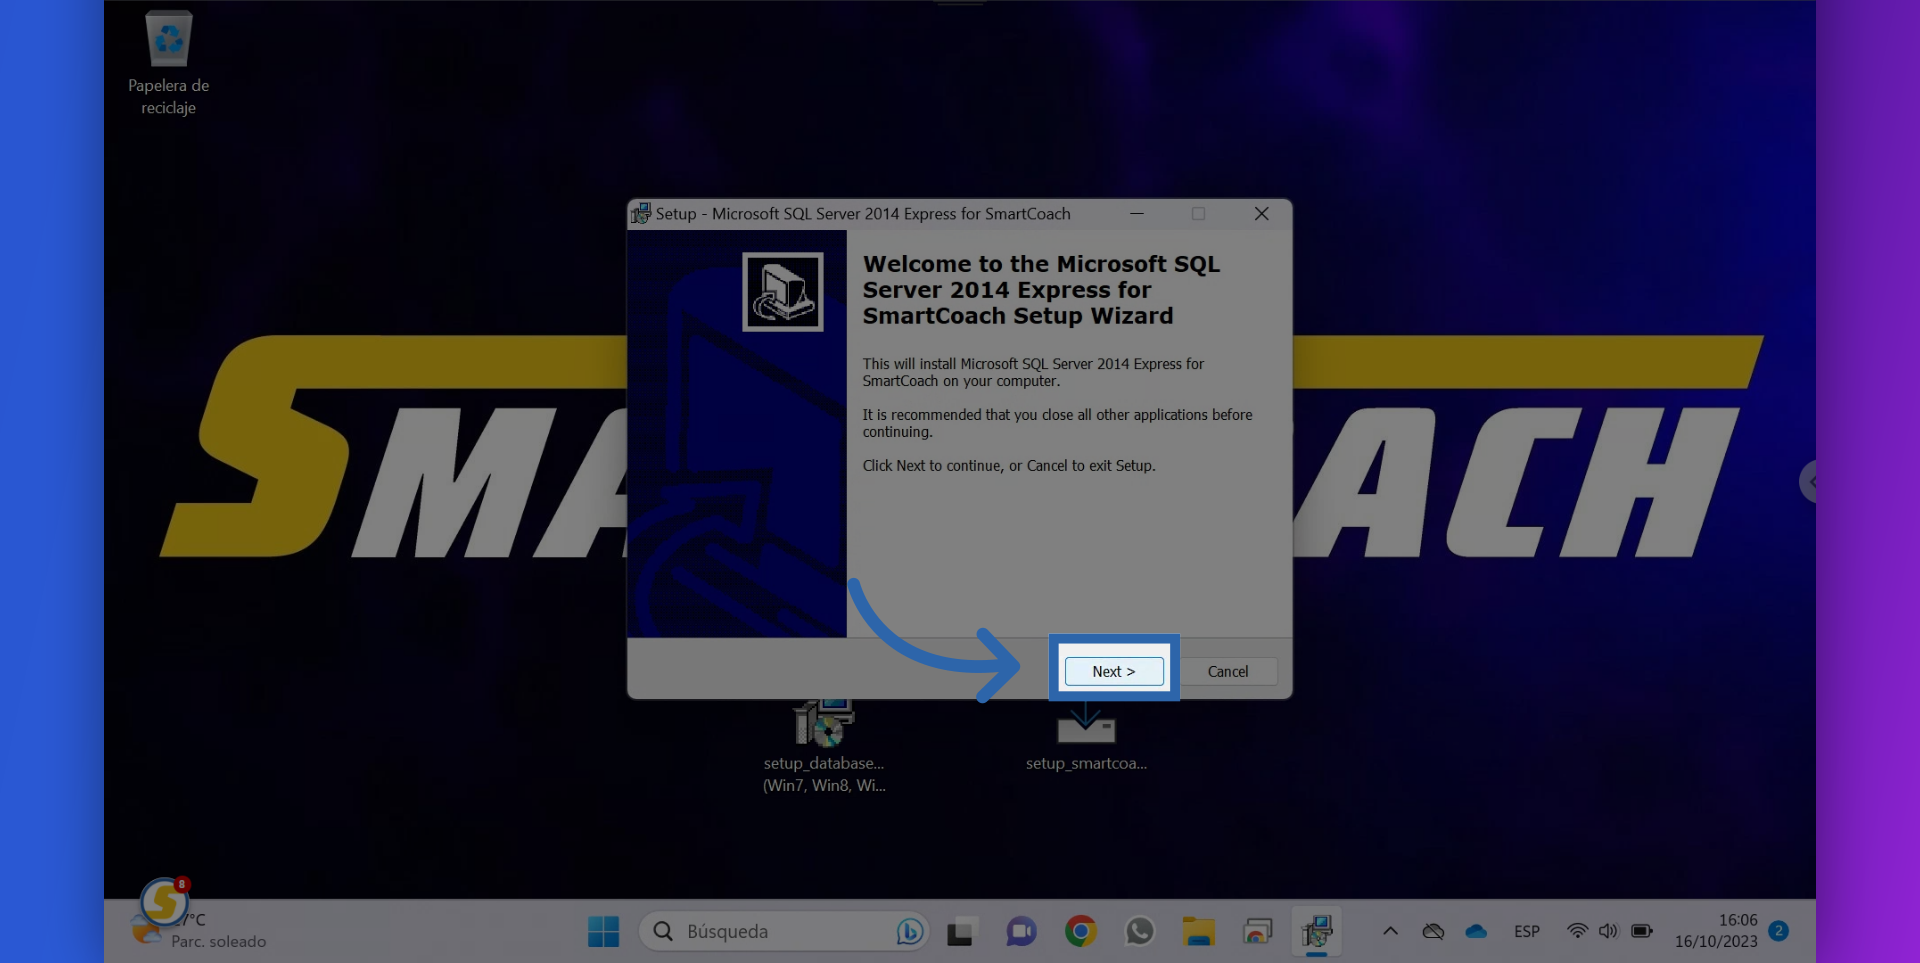
Task: Open the notification badge showing 2
Action: [1778, 931]
